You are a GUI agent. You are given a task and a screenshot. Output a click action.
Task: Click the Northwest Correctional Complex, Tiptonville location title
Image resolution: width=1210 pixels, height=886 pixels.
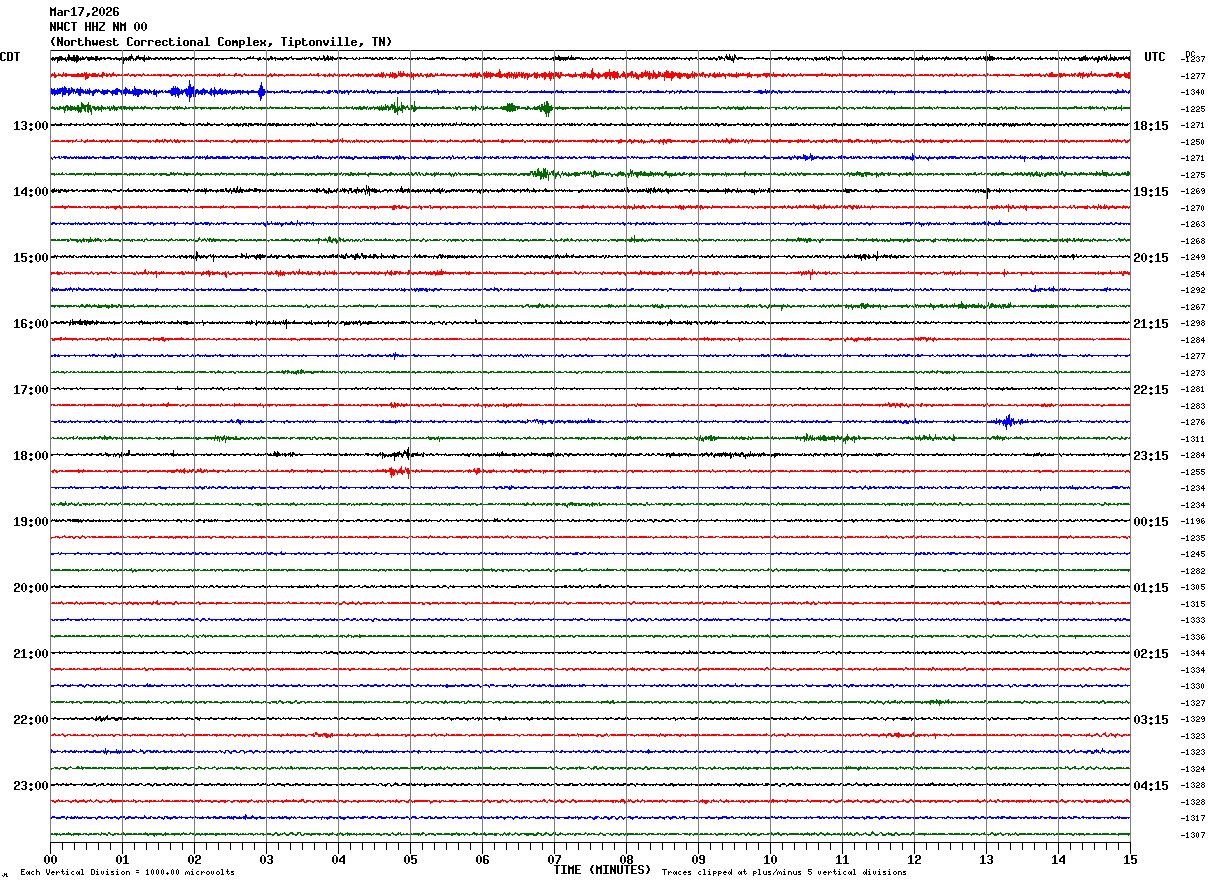pyautogui.click(x=221, y=42)
